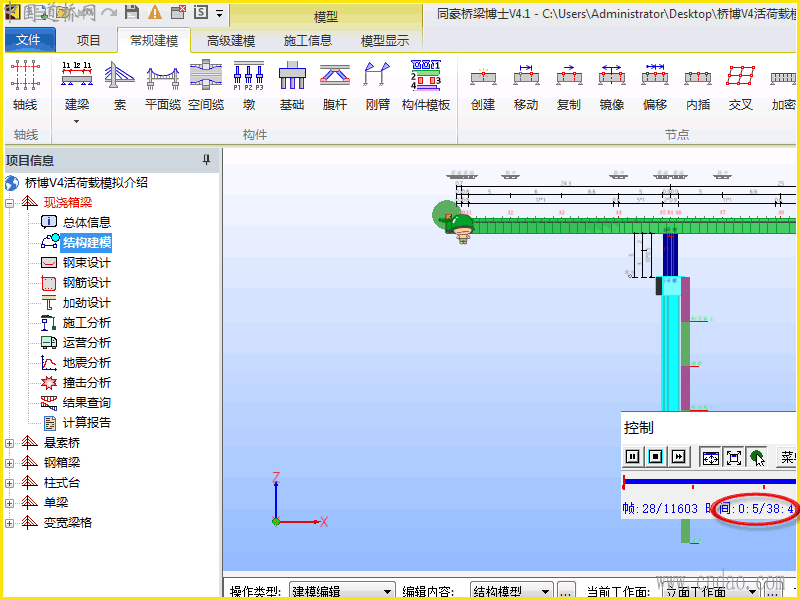Open 施工分析 tree item
Screen dimensions: 800x600
click(x=86, y=322)
